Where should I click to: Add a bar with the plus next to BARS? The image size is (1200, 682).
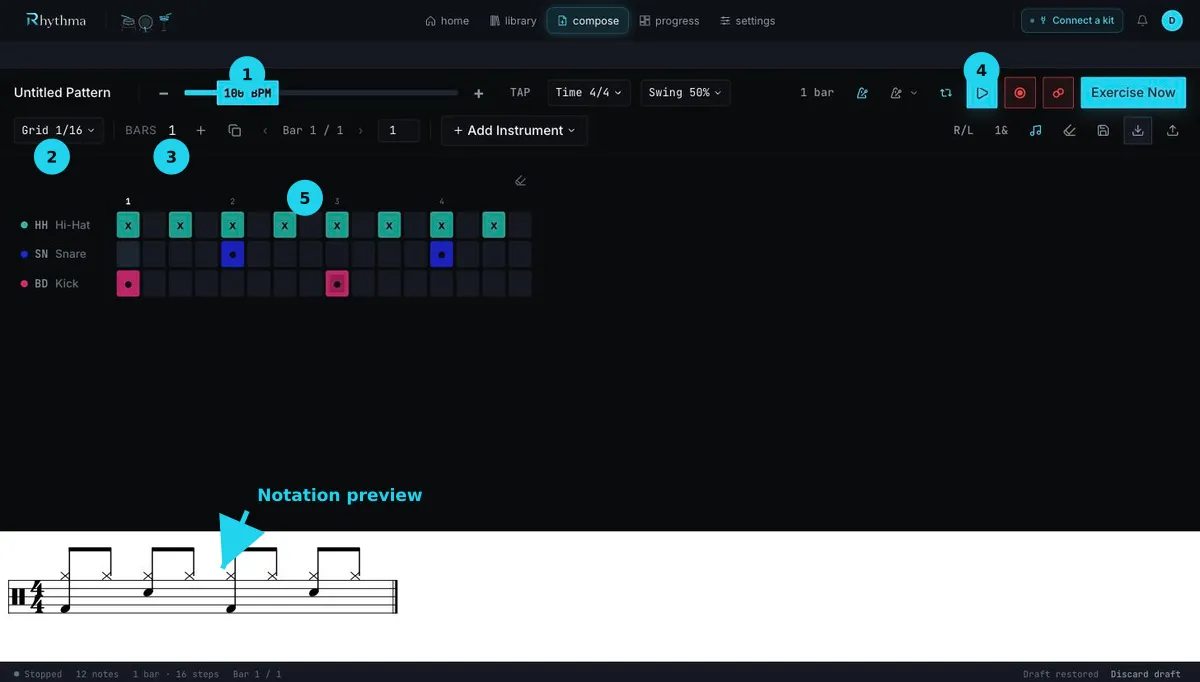[201, 130]
